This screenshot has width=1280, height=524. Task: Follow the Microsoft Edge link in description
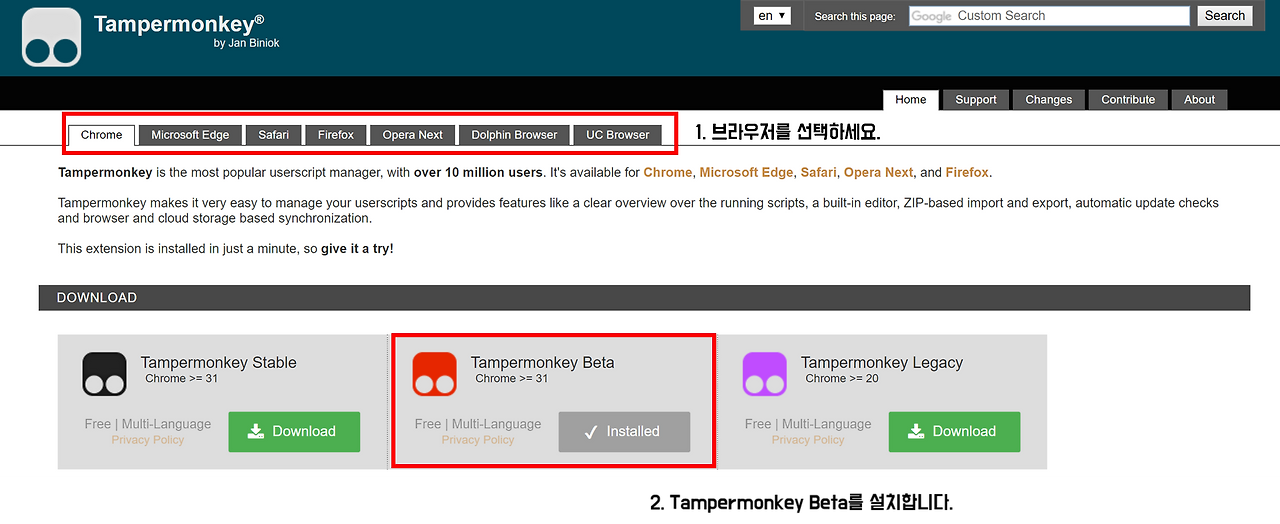(x=746, y=172)
